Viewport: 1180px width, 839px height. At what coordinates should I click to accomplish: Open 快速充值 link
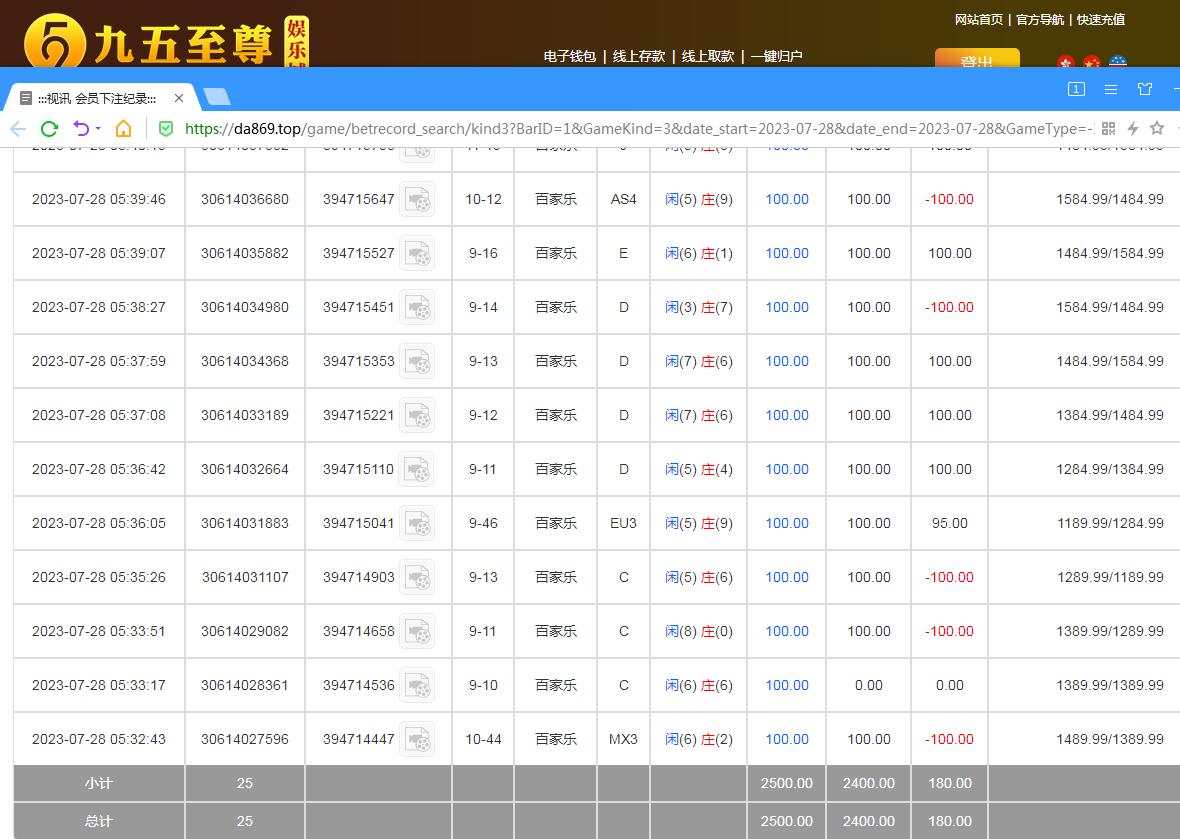click(1101, 20)
